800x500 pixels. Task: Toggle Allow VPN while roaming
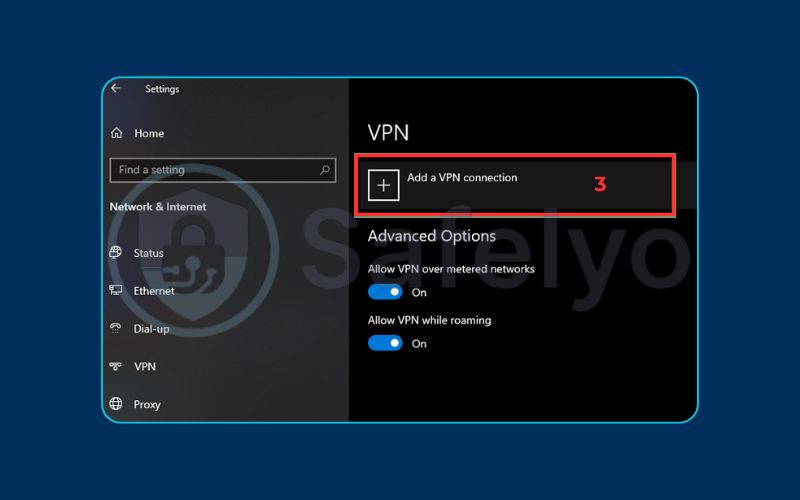(x=385, y=343)
